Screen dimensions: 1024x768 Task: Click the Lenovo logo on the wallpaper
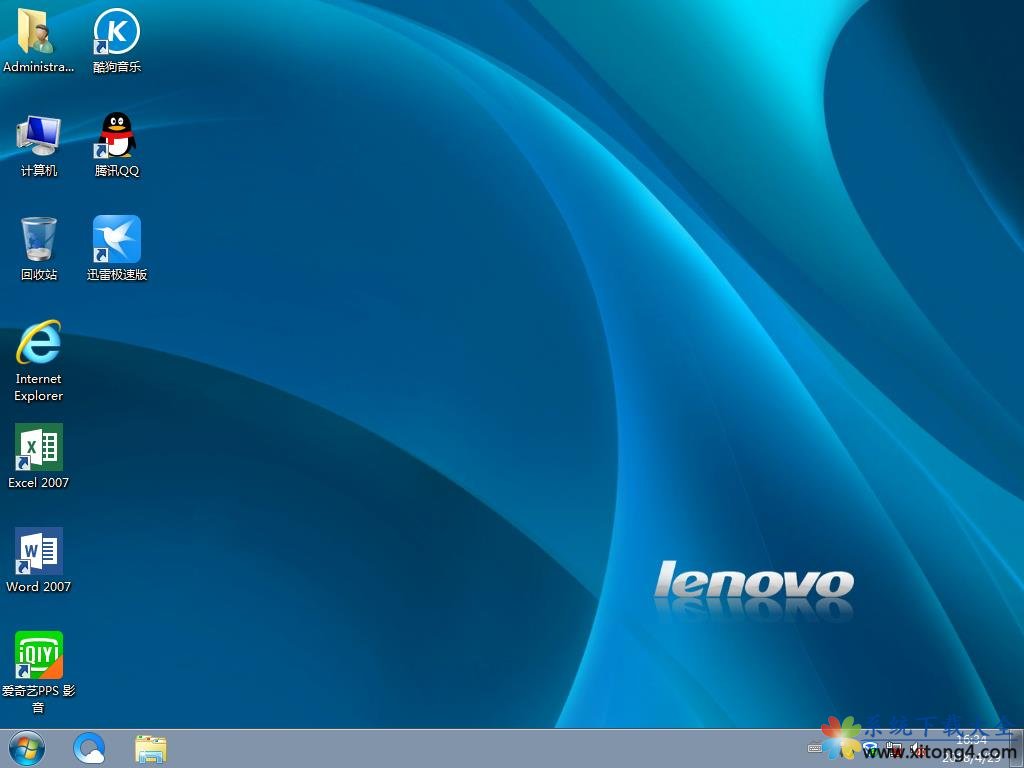click(753, 582)
